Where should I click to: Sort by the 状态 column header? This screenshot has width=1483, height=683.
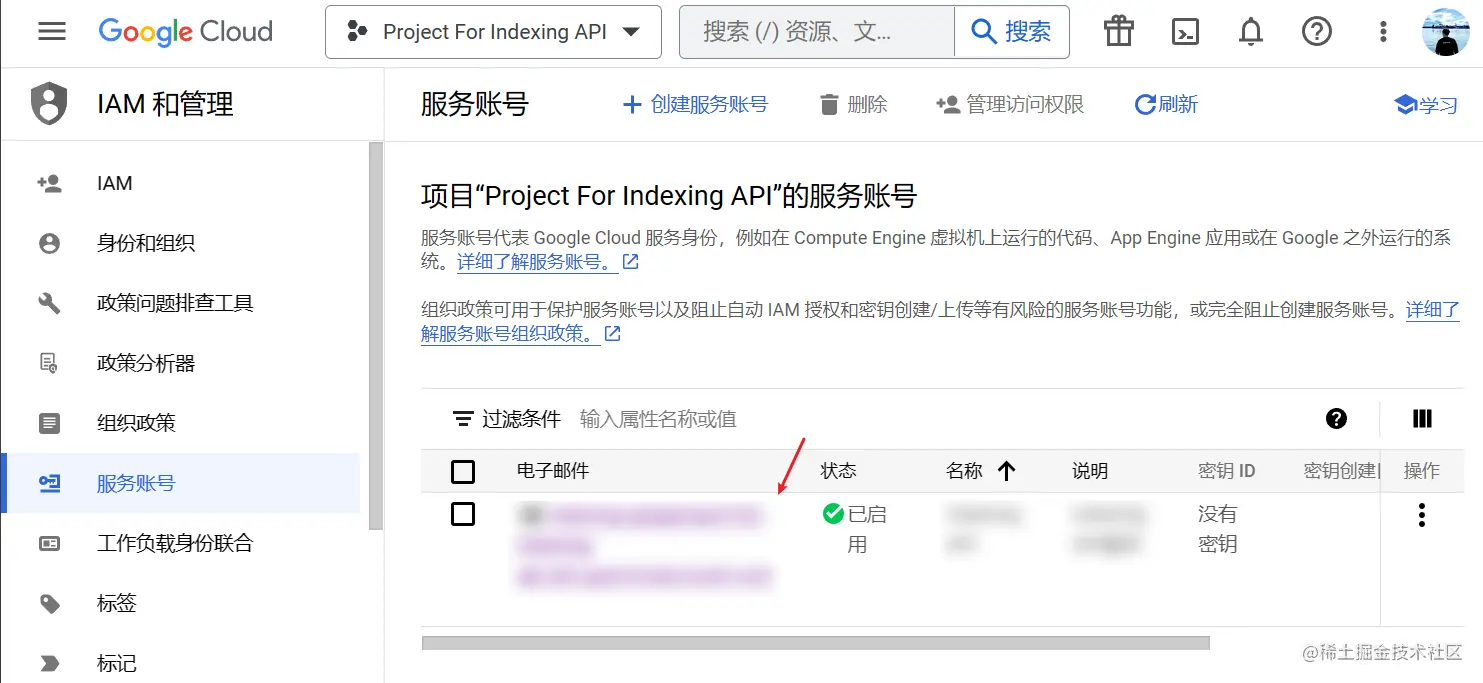[839, 471]
